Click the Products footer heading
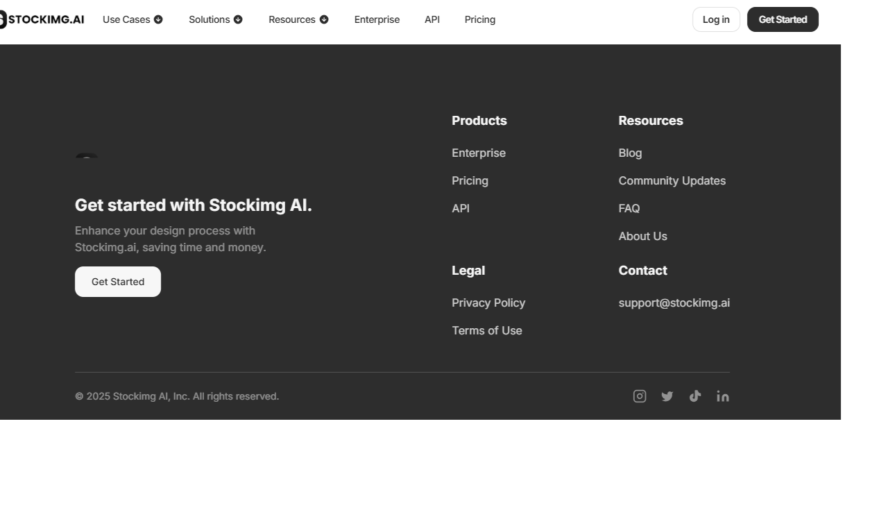Viewport: 877px width, 528px height. (x=479, y=121)
